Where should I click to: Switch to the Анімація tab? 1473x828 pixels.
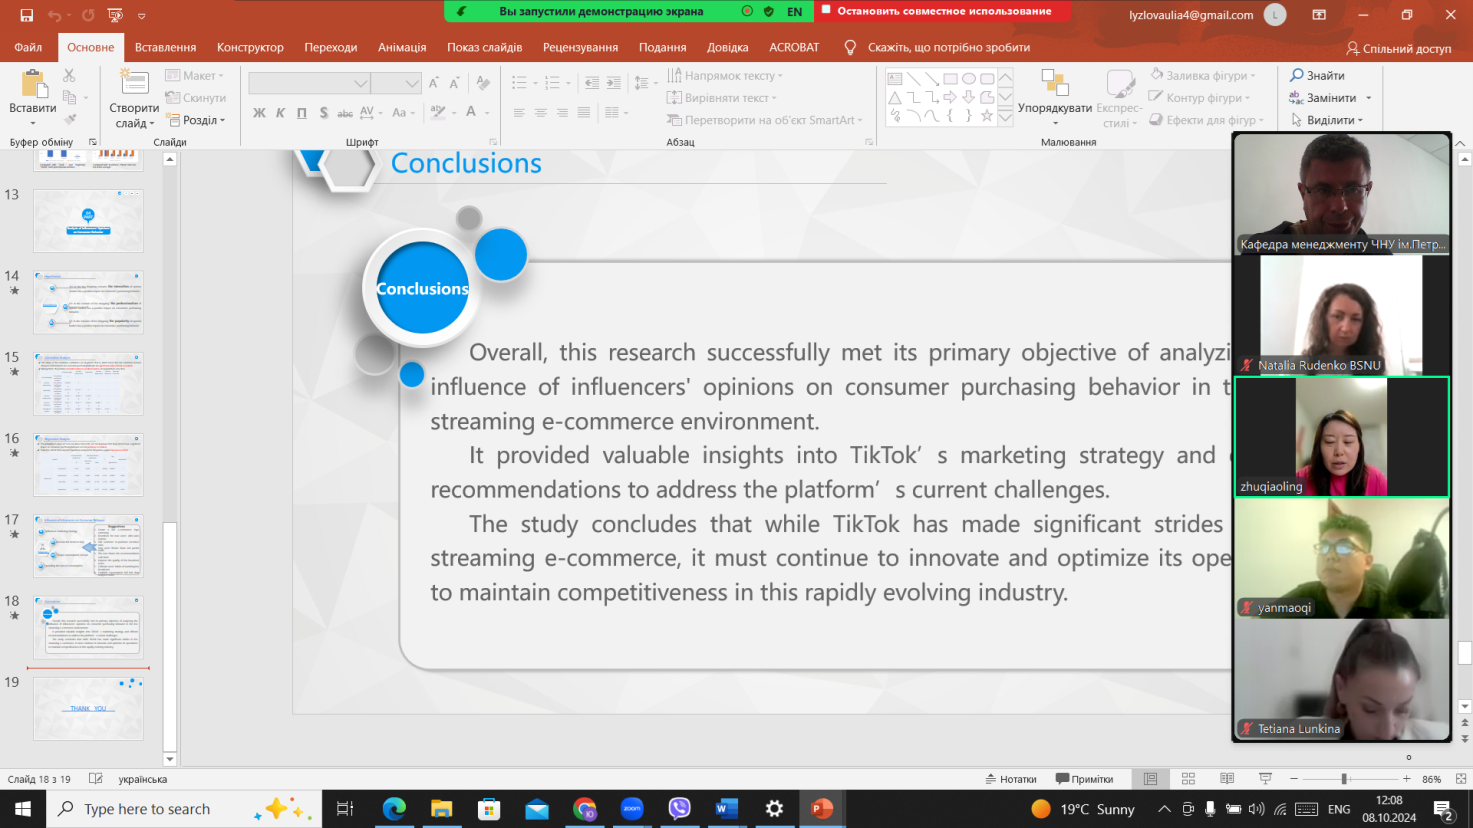coord(402,47)
